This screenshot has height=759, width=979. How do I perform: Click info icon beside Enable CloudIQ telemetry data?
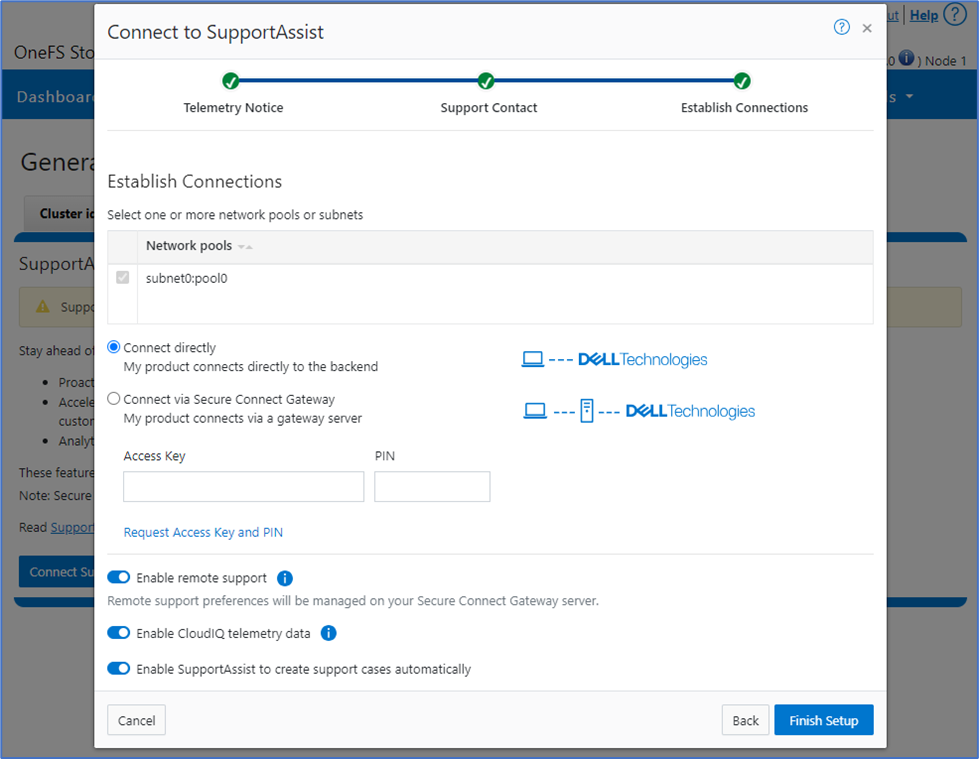[328, 633]
